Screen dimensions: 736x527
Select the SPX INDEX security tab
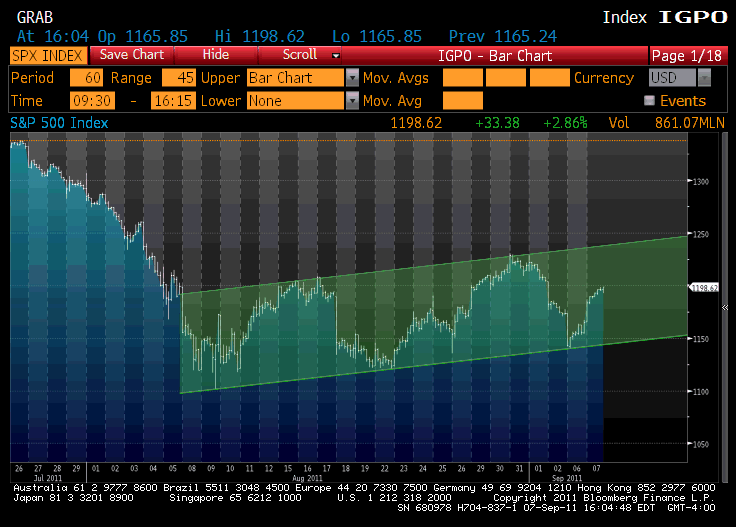click(x=47, y=55)
